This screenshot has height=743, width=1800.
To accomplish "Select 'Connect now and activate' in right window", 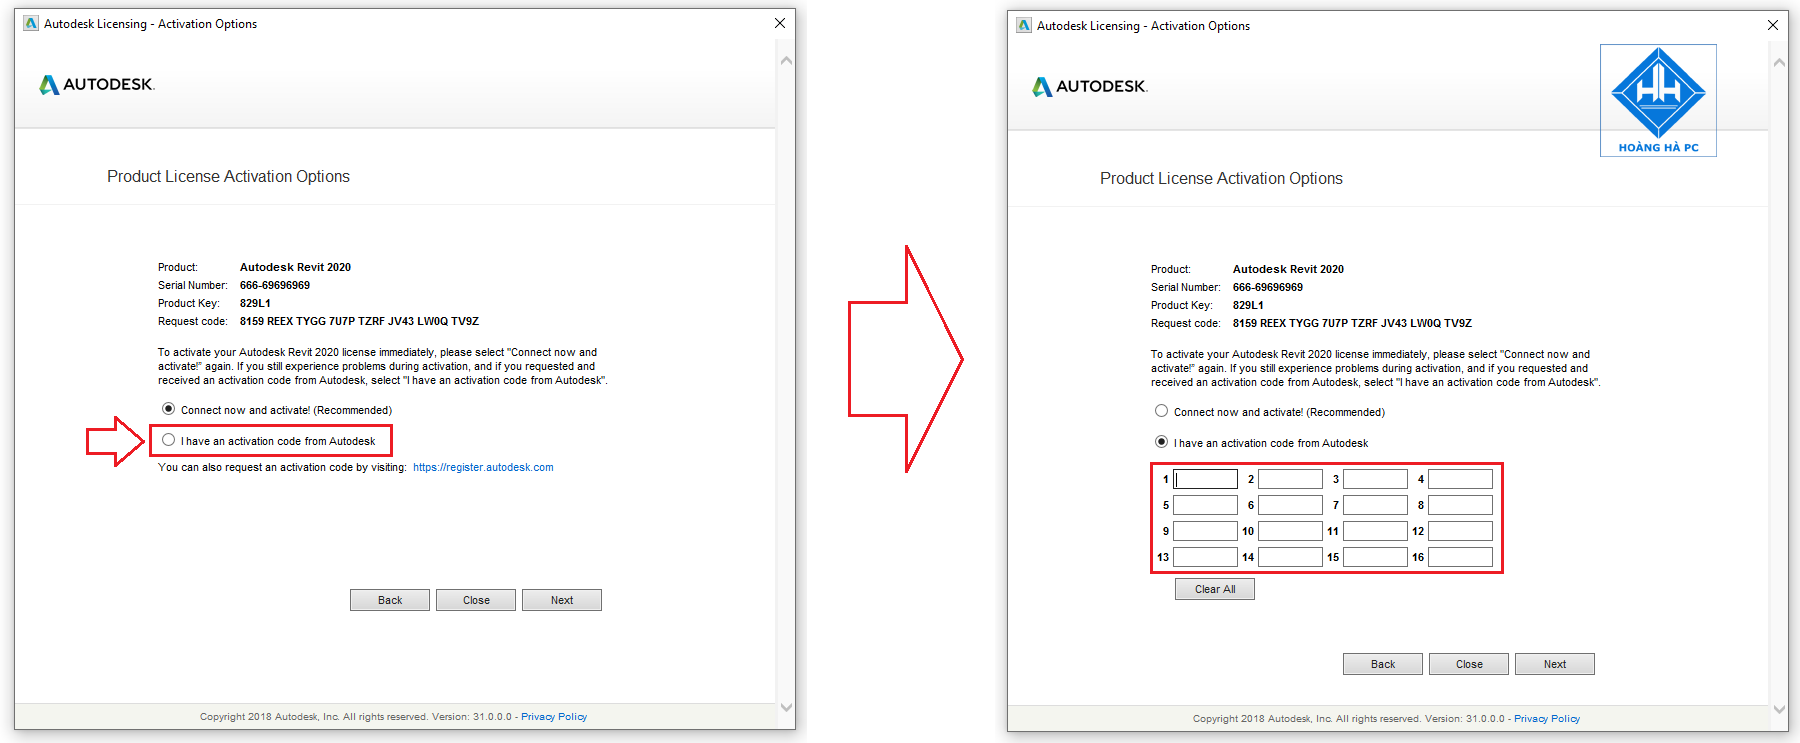I will pyautogui.click(x=1161, y=411).
